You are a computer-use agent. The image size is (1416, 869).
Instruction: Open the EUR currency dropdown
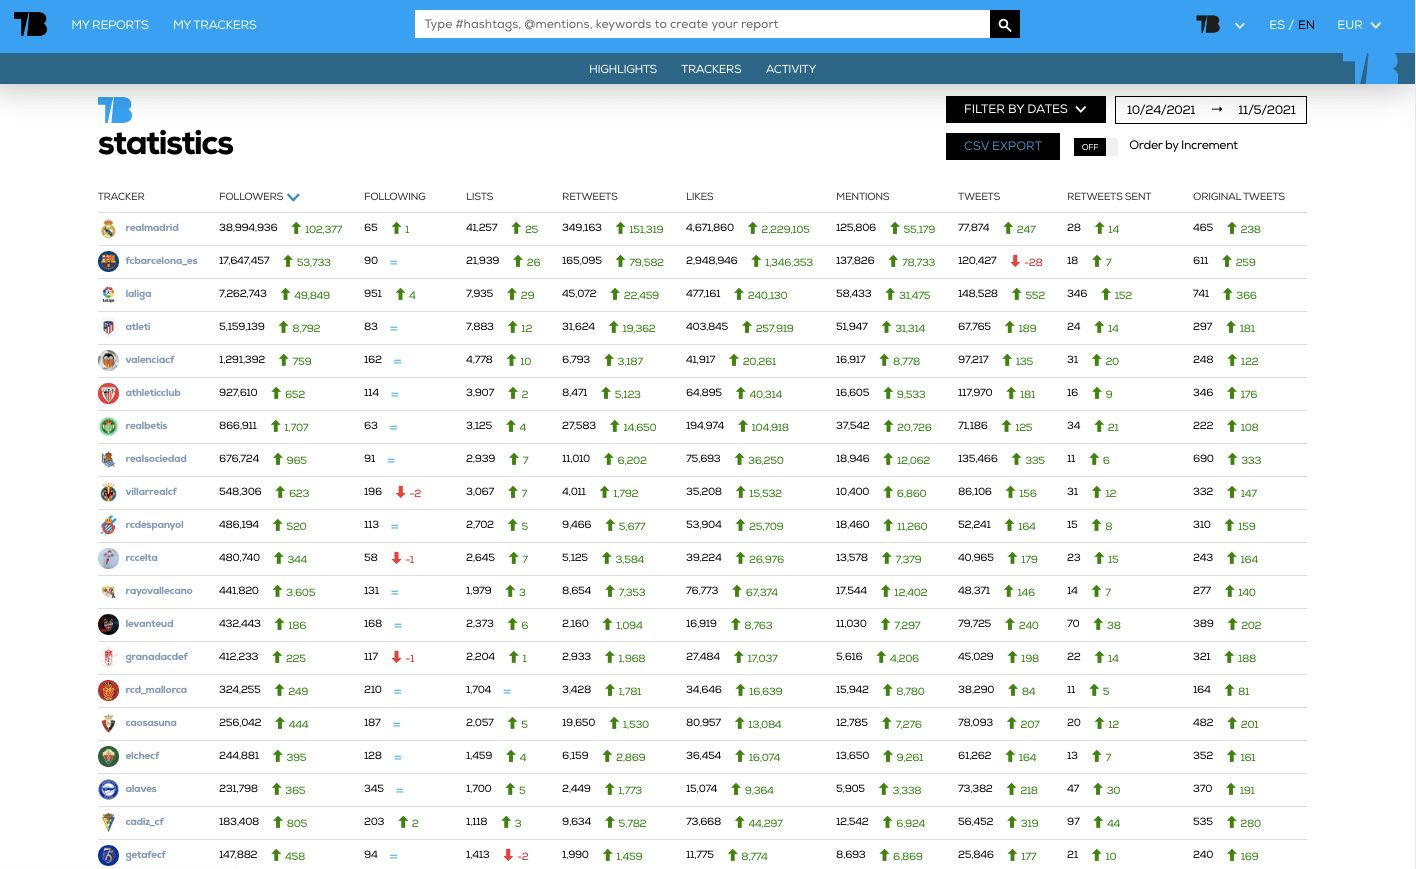tap(1359, 25)
